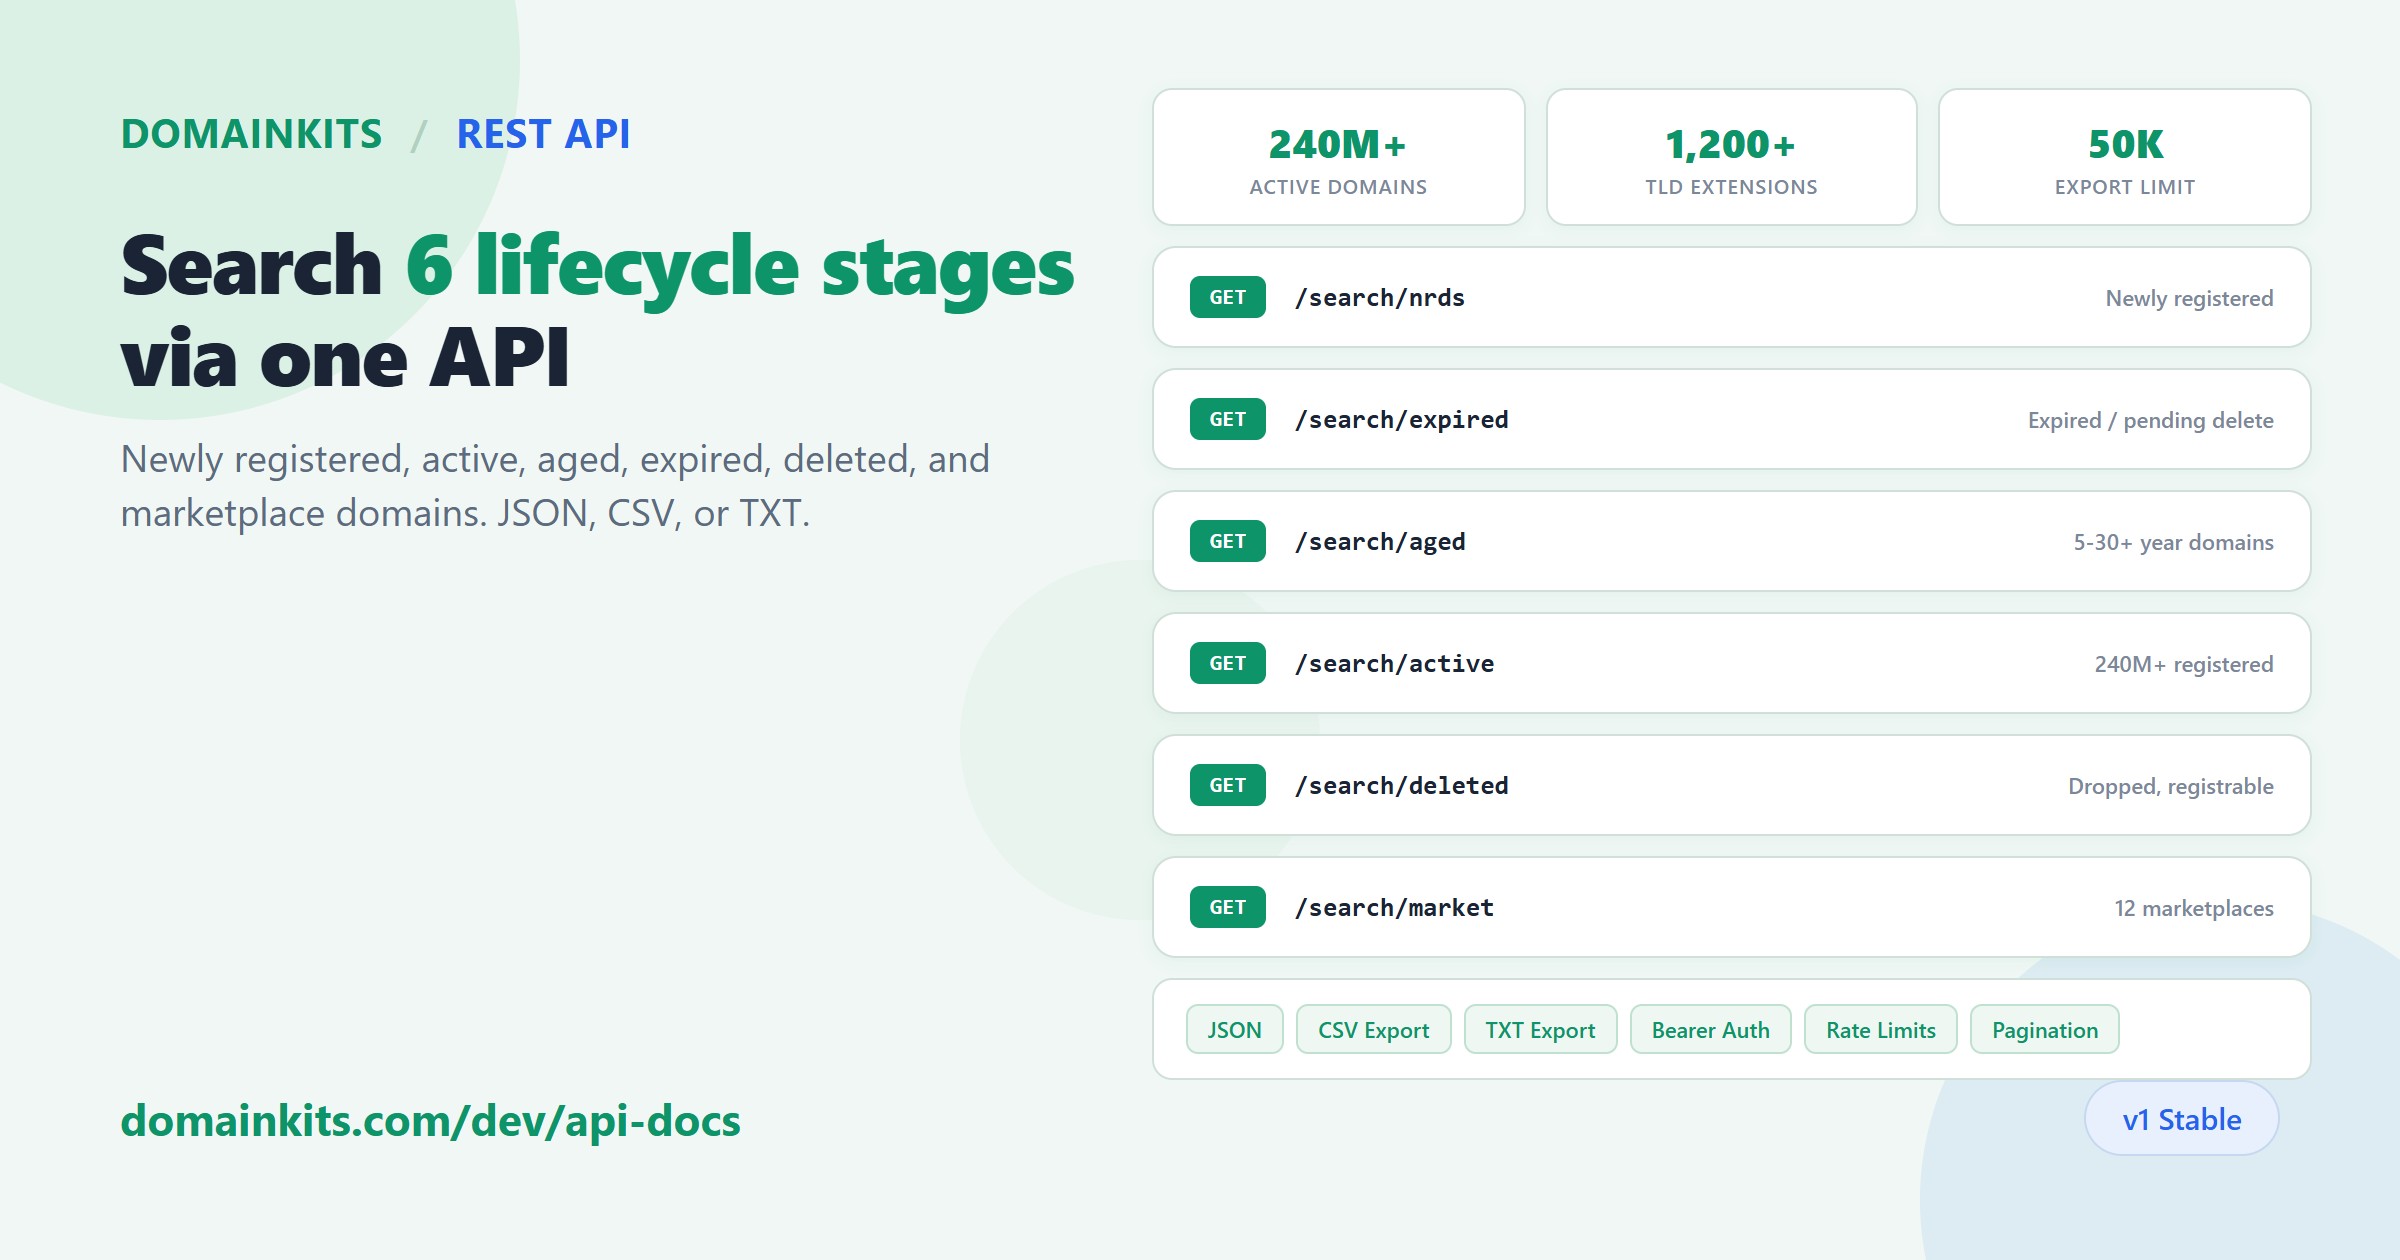Click the 'Expired / pending delete' description
Image resolution: width=2400 pixels, height=1260 pixels.
(x=2150, y=420)
